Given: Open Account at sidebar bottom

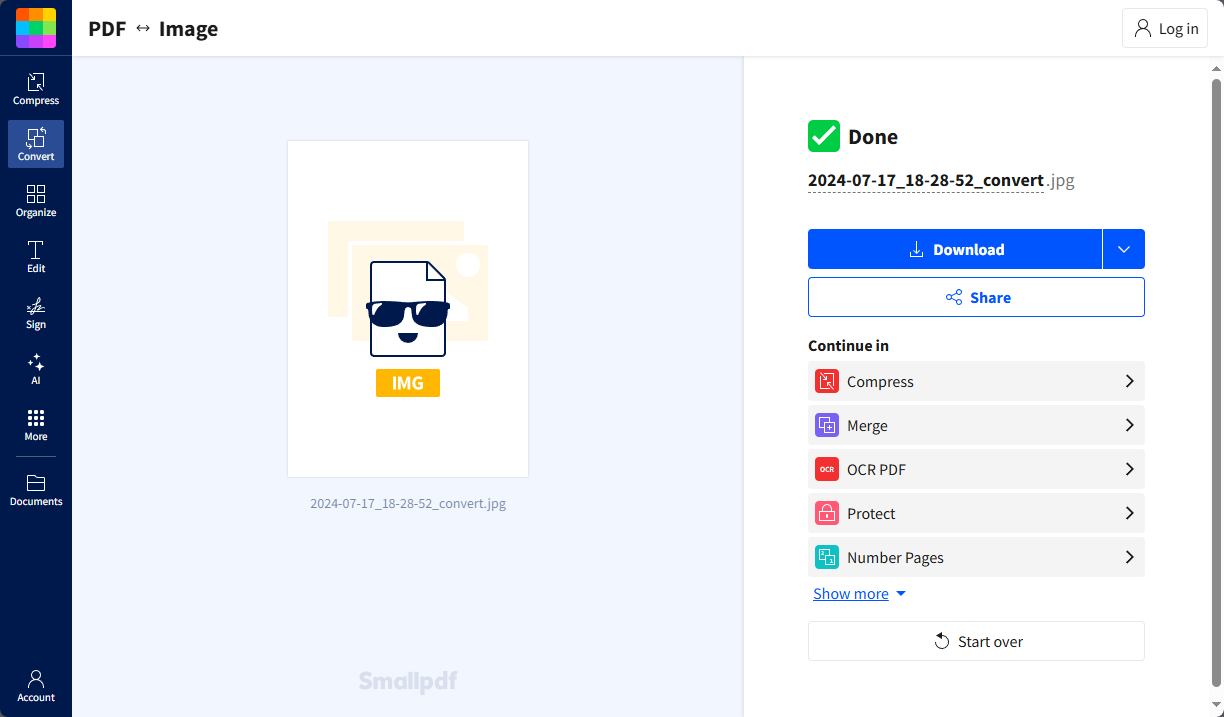Looking at the screenshot, I should [x=36, y=686].
